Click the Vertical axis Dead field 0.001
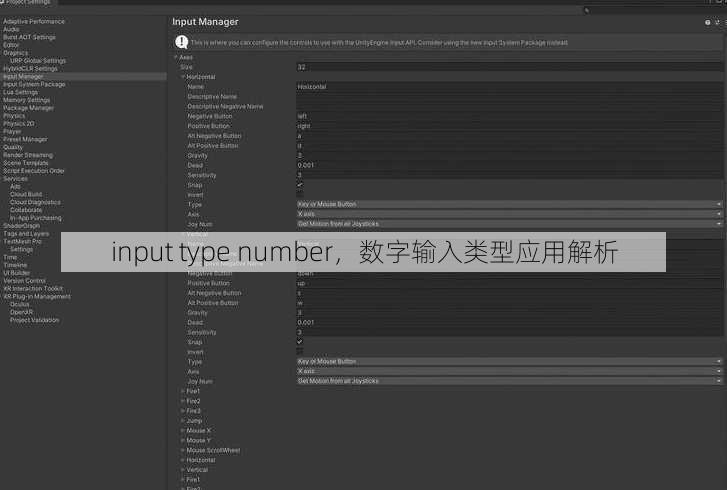The width and height of the screenshot is (727, 490). (x=510, y=323)
